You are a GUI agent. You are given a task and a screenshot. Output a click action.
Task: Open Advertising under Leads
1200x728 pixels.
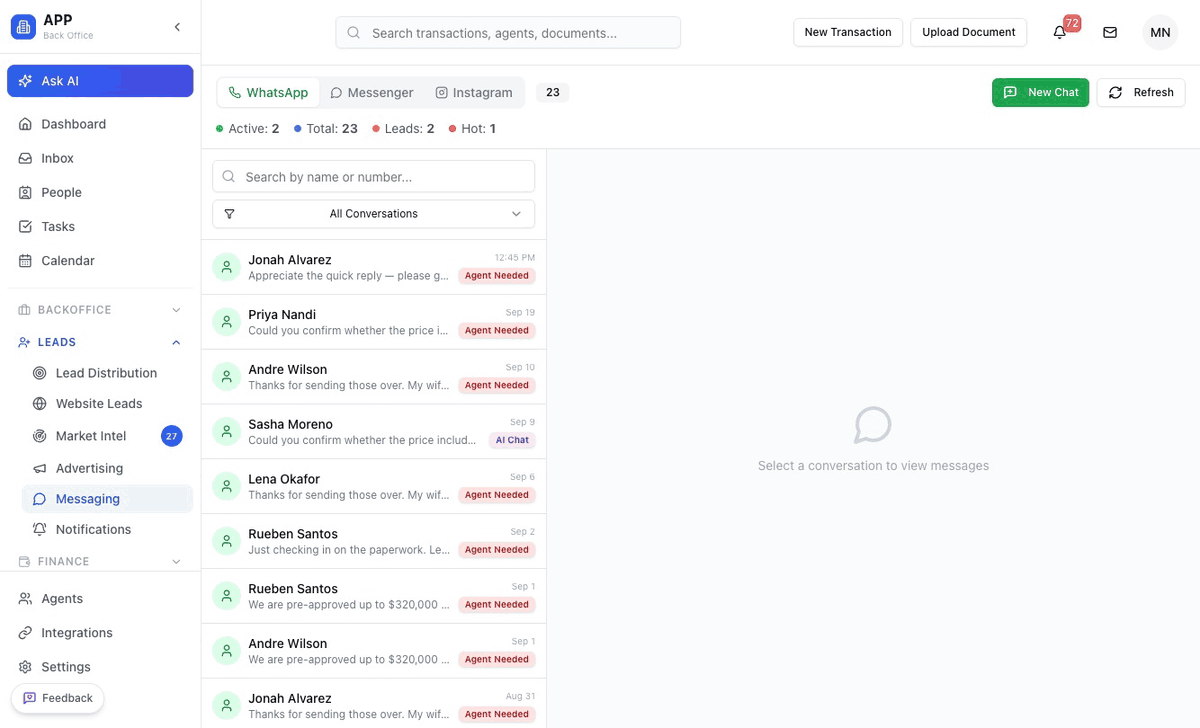point(107,468)
